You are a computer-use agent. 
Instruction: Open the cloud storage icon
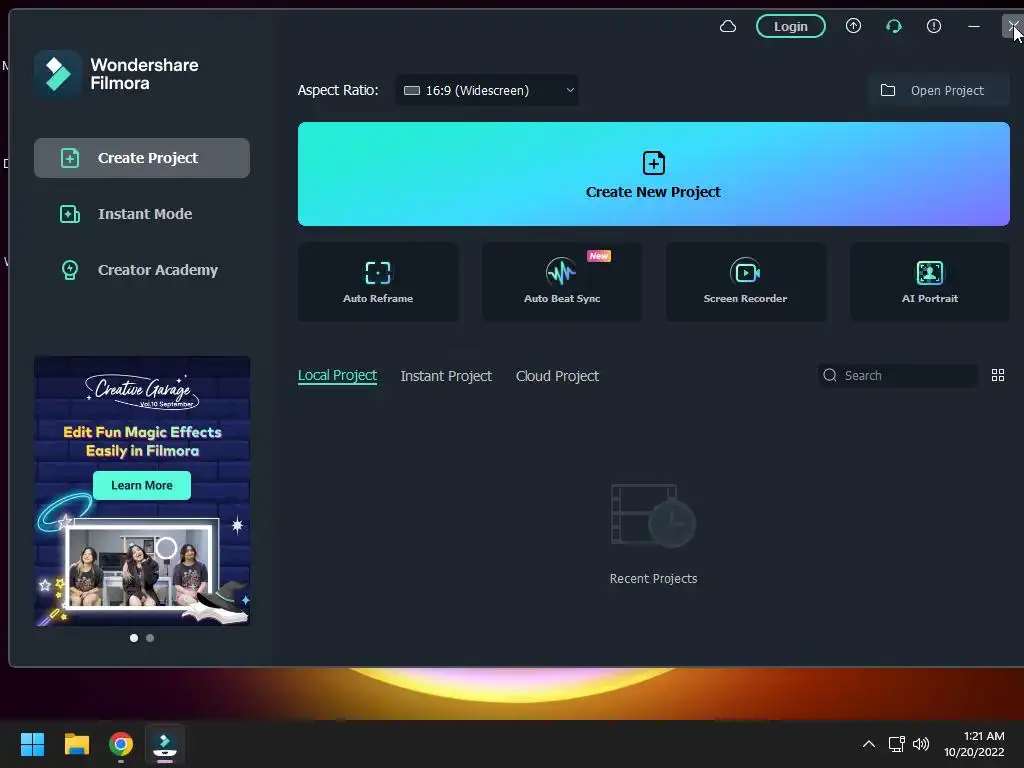tap(728, 26)
